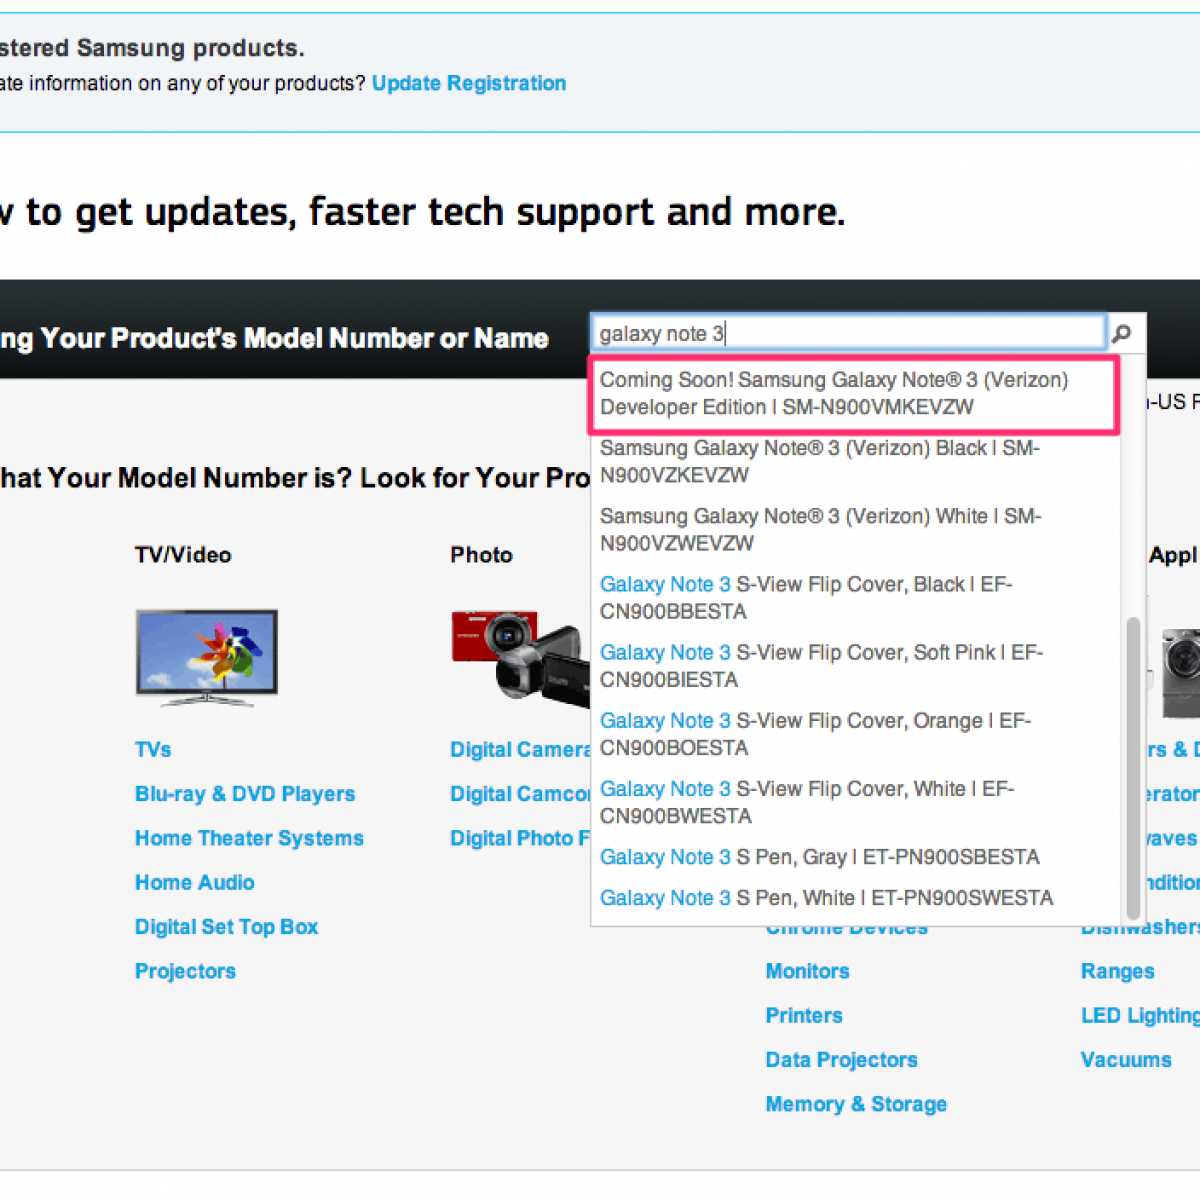
Task: Open the TVs category link
Action: click(x=153, y=750)
